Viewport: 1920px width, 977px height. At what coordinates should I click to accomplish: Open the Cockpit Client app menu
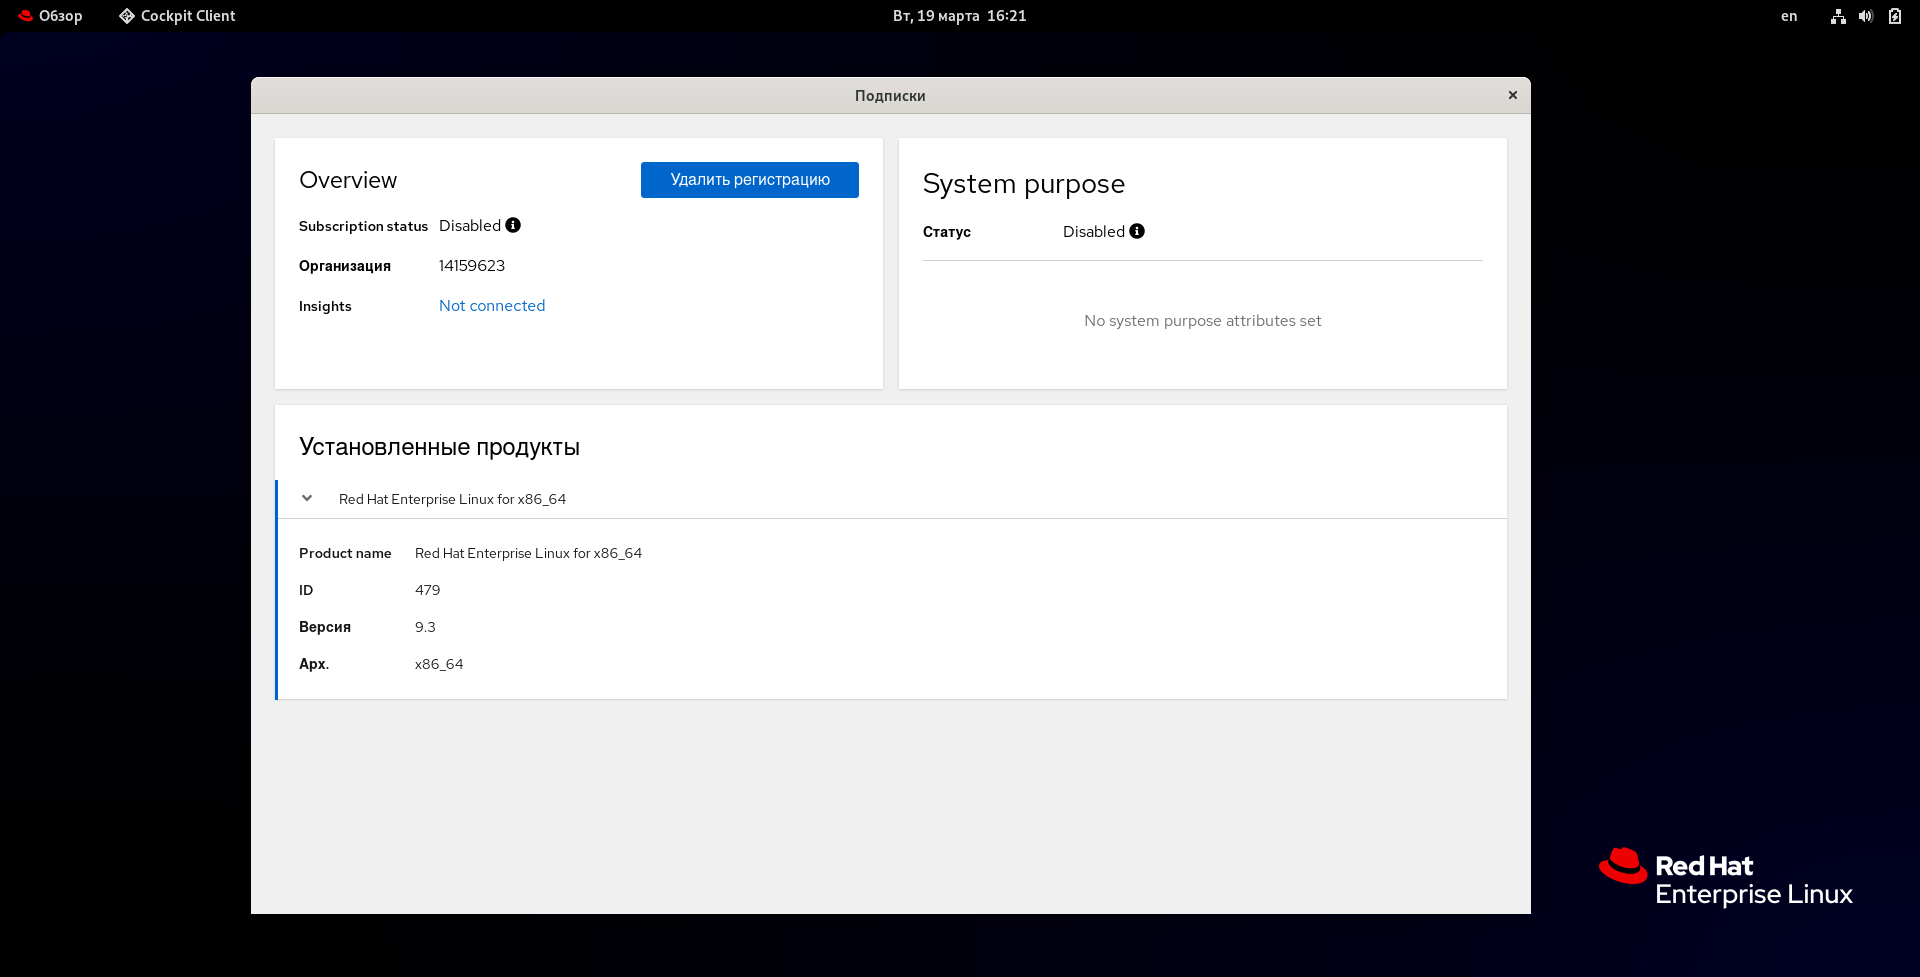click(177, 16)
